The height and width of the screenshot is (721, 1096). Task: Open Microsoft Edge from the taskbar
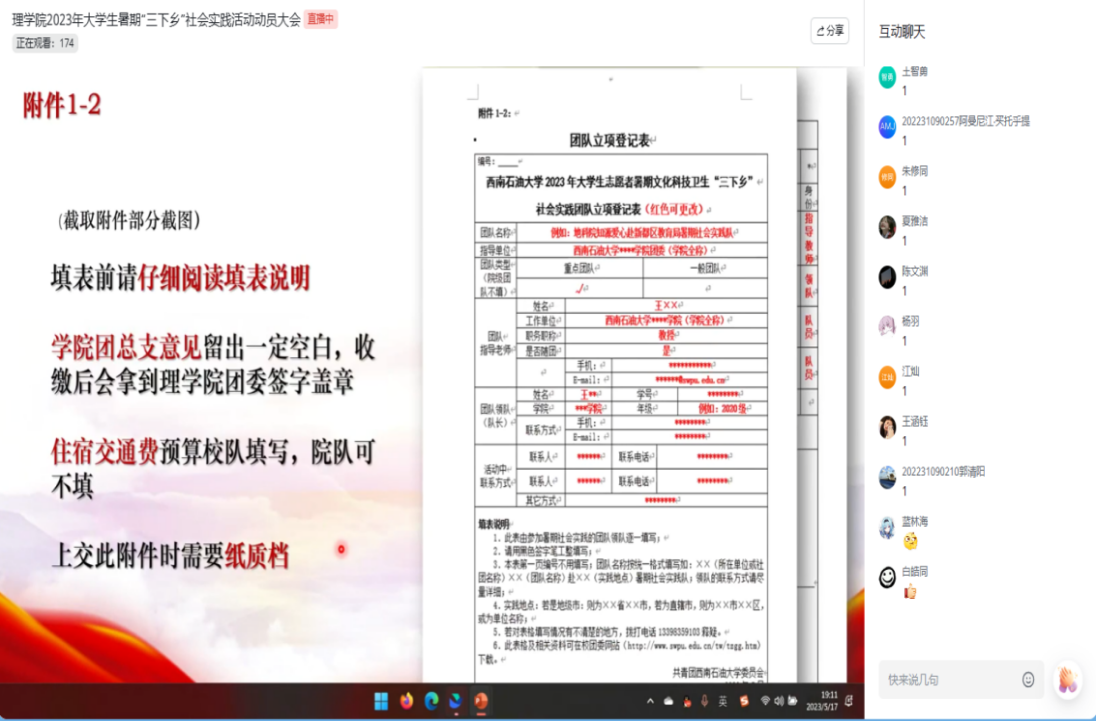(432, 700)
